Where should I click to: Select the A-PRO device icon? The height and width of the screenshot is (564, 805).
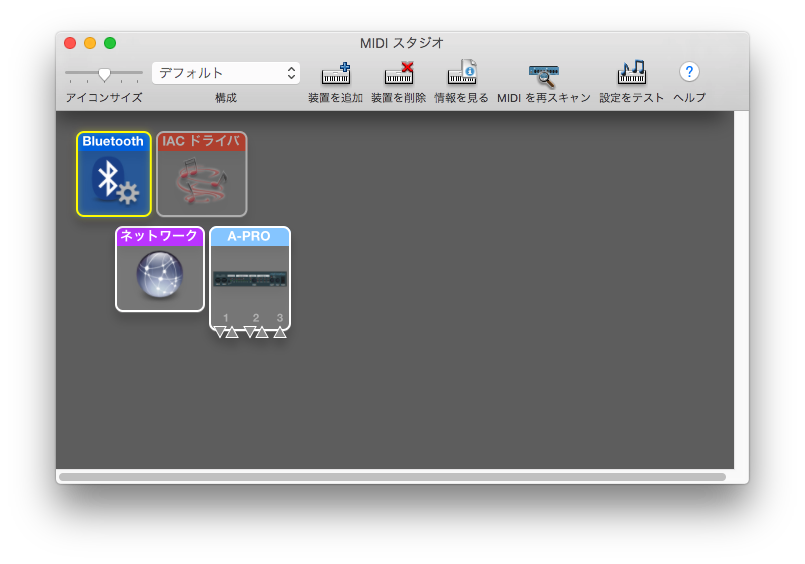click(250, 278)
